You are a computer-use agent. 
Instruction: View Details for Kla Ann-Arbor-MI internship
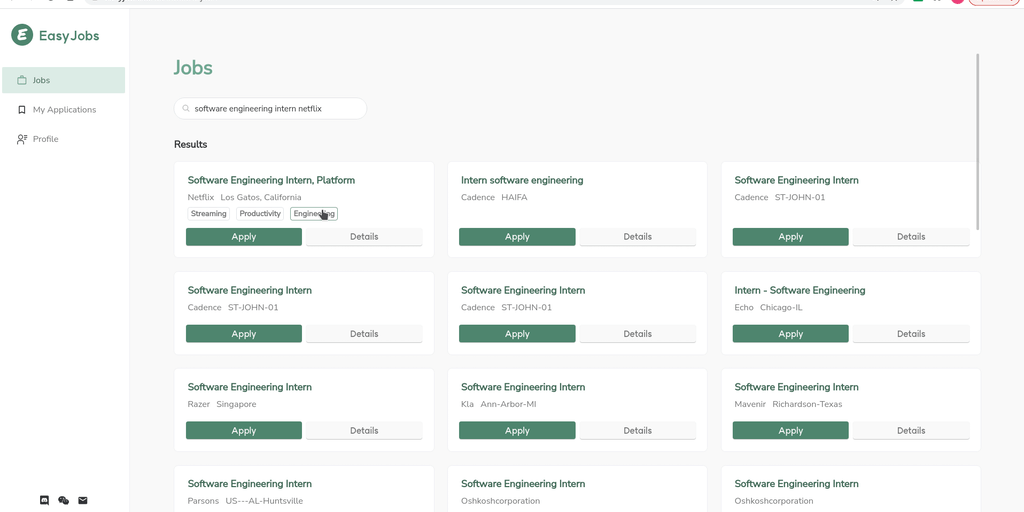point(637,431)
